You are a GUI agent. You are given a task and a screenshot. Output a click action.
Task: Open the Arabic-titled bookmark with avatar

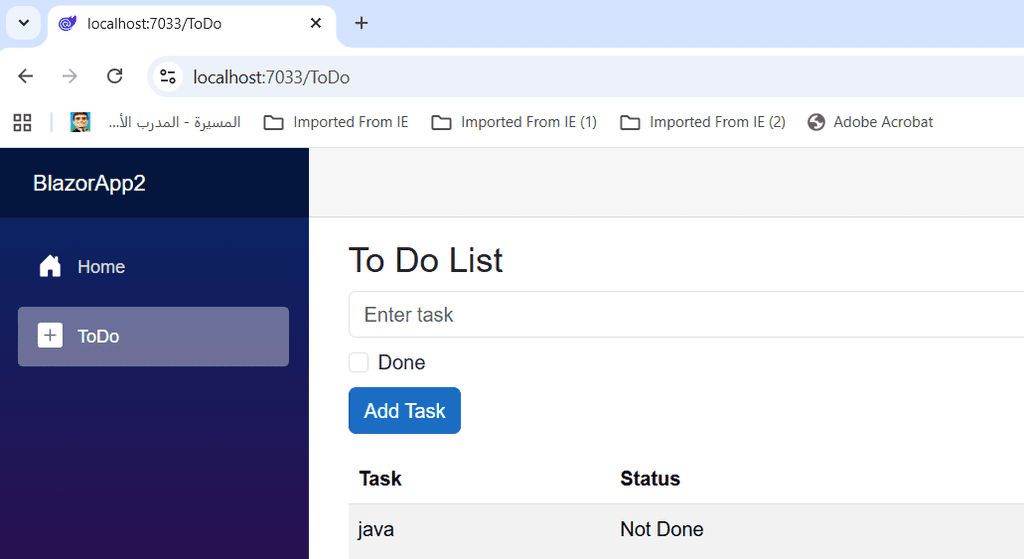point(155,122)
